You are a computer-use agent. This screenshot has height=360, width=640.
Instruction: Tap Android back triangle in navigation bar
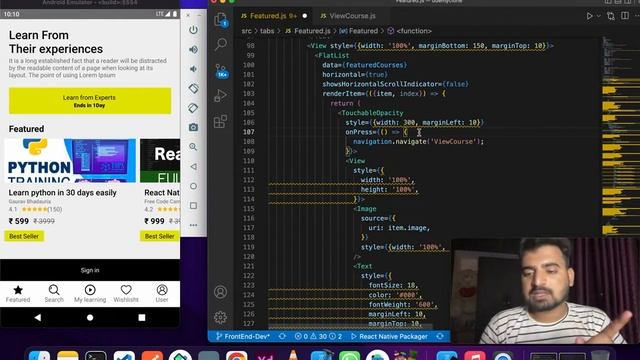[x=38, y=317]
